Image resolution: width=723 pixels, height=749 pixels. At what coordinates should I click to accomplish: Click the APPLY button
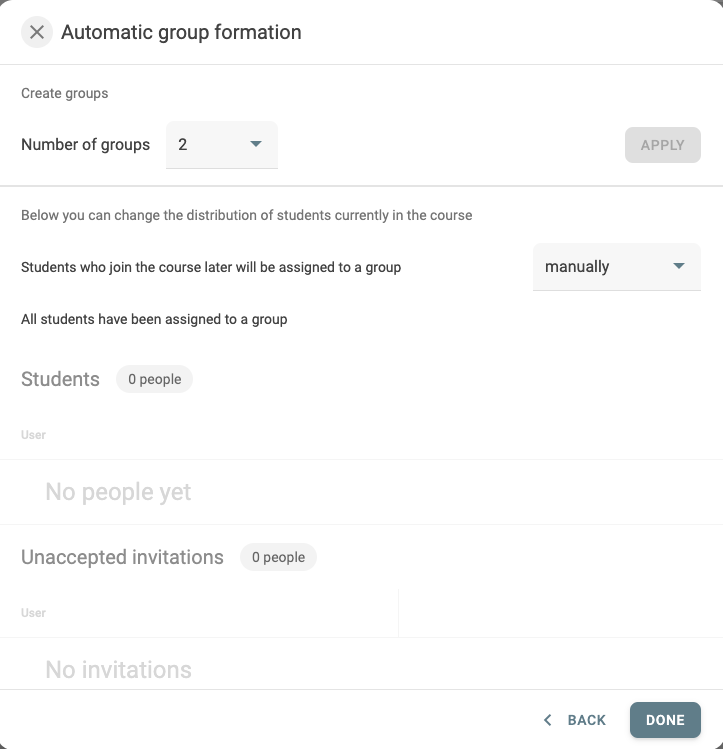pos(662,145)
